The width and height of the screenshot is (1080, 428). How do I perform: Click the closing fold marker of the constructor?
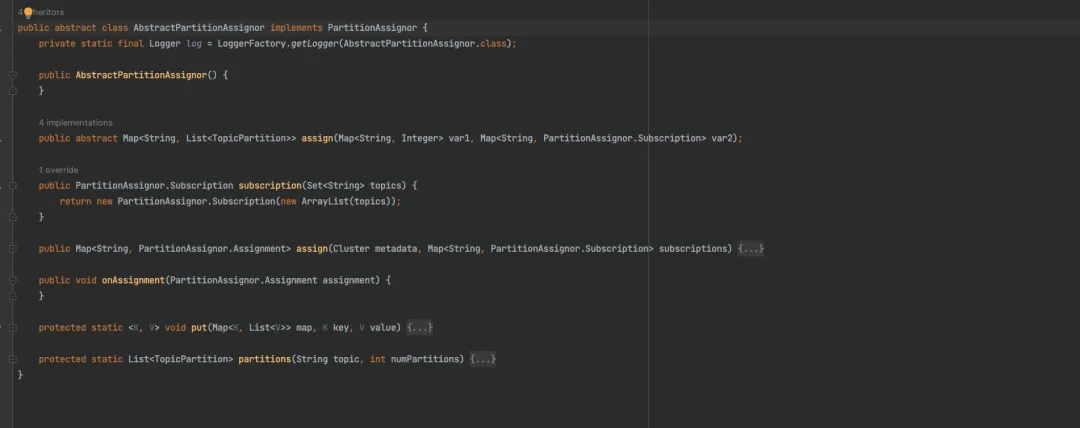click(x=13, y=91)
